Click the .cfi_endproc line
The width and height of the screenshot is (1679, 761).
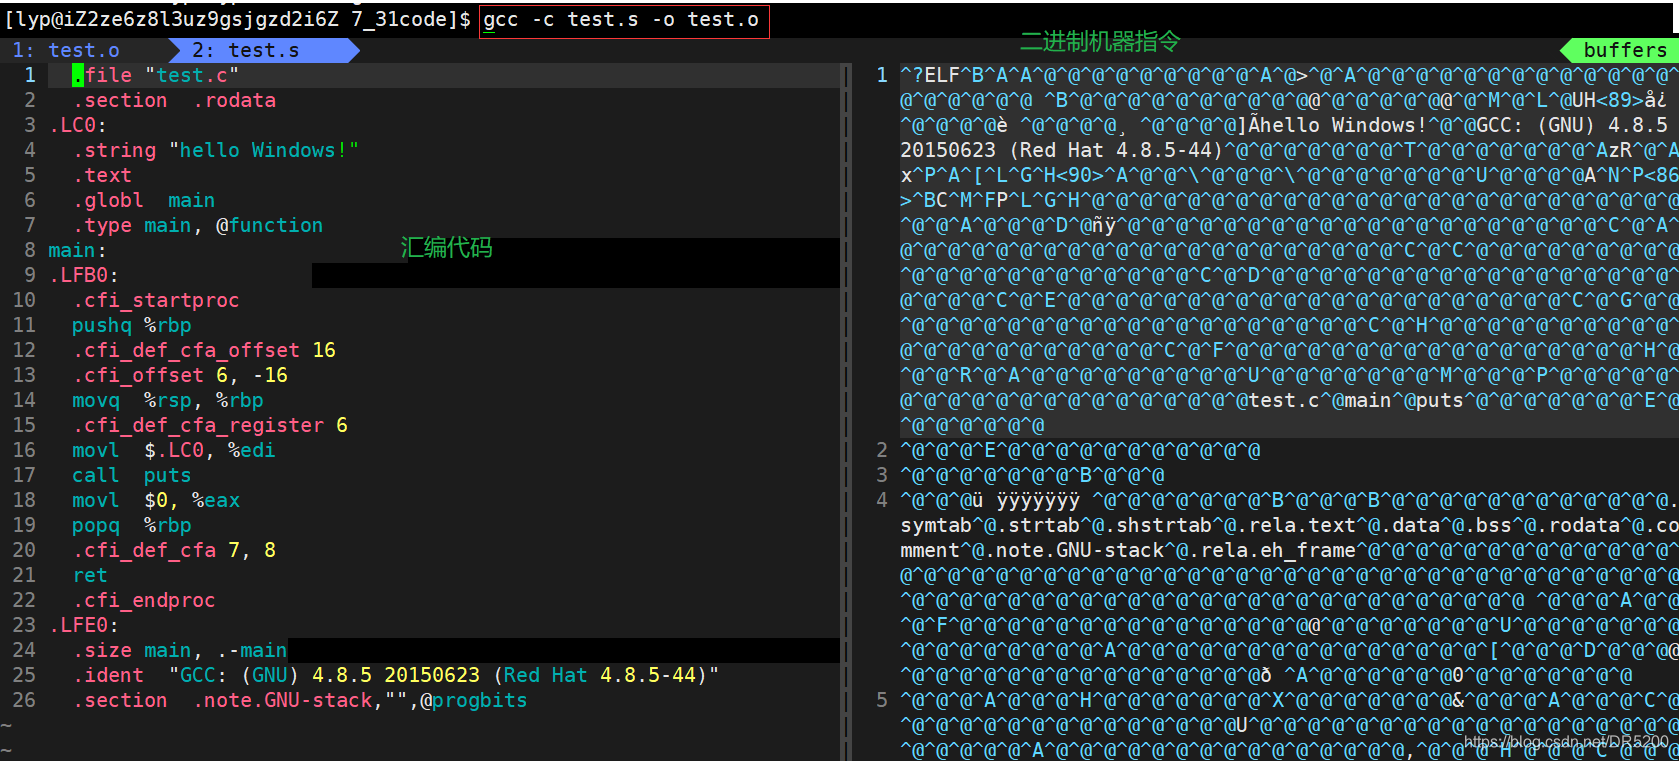click(143, 600)
